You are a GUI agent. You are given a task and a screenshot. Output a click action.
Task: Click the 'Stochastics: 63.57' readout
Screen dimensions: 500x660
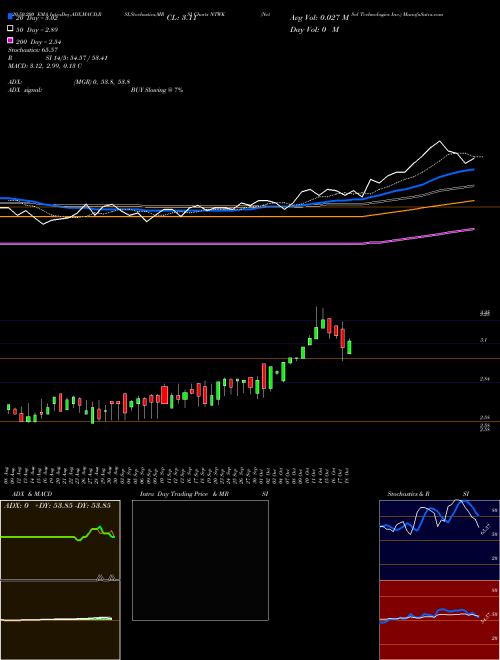33,50
